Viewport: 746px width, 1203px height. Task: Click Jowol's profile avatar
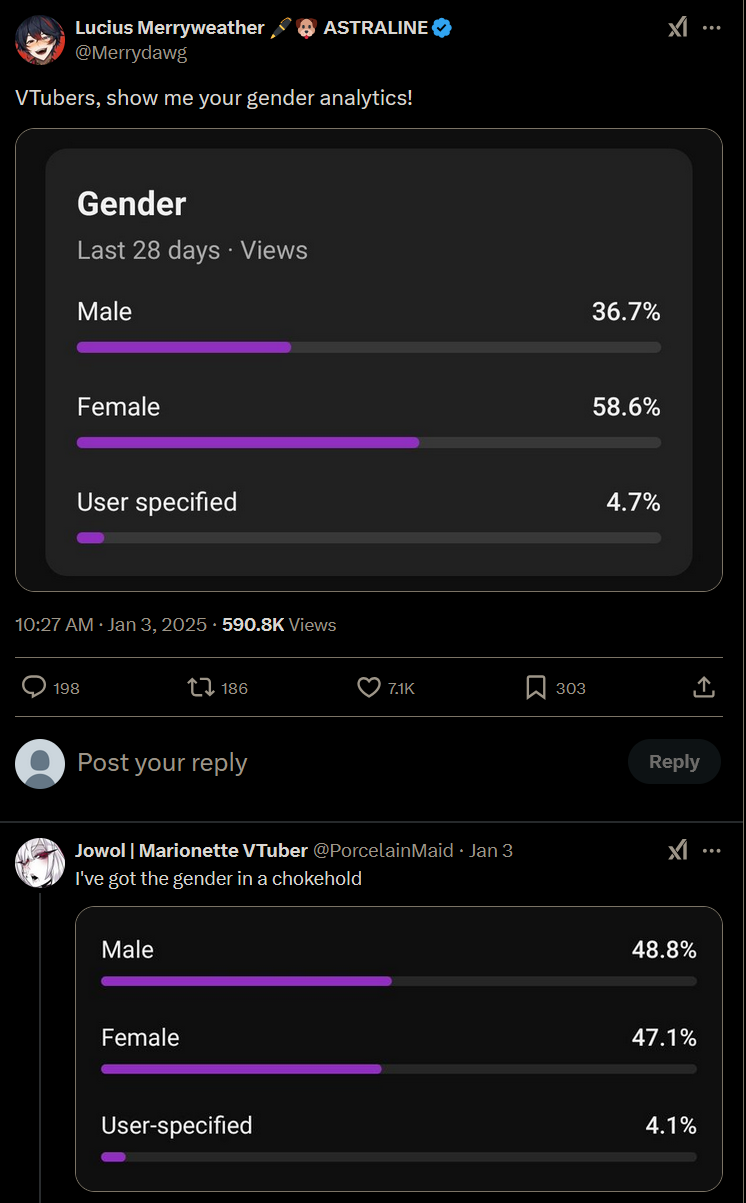pos(40,862)
